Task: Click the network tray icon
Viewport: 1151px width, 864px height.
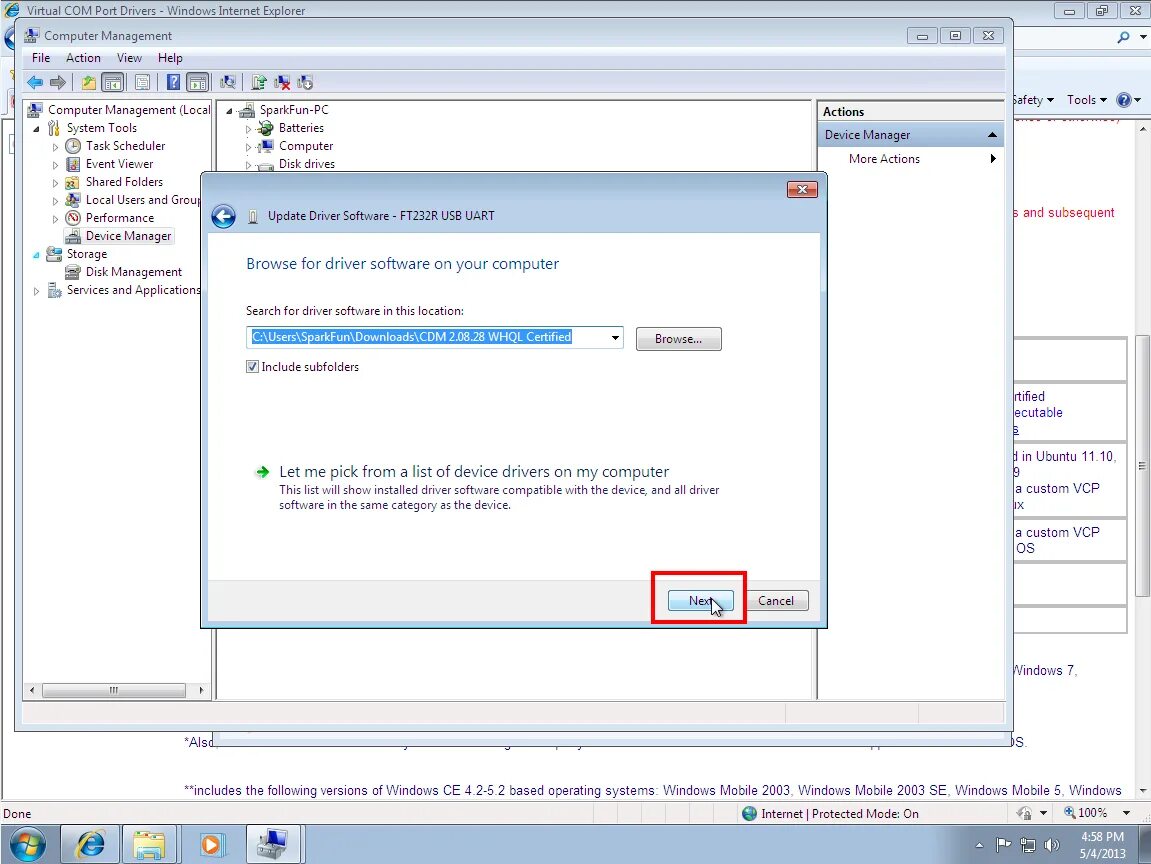Action: click(x=1028, y=845)
